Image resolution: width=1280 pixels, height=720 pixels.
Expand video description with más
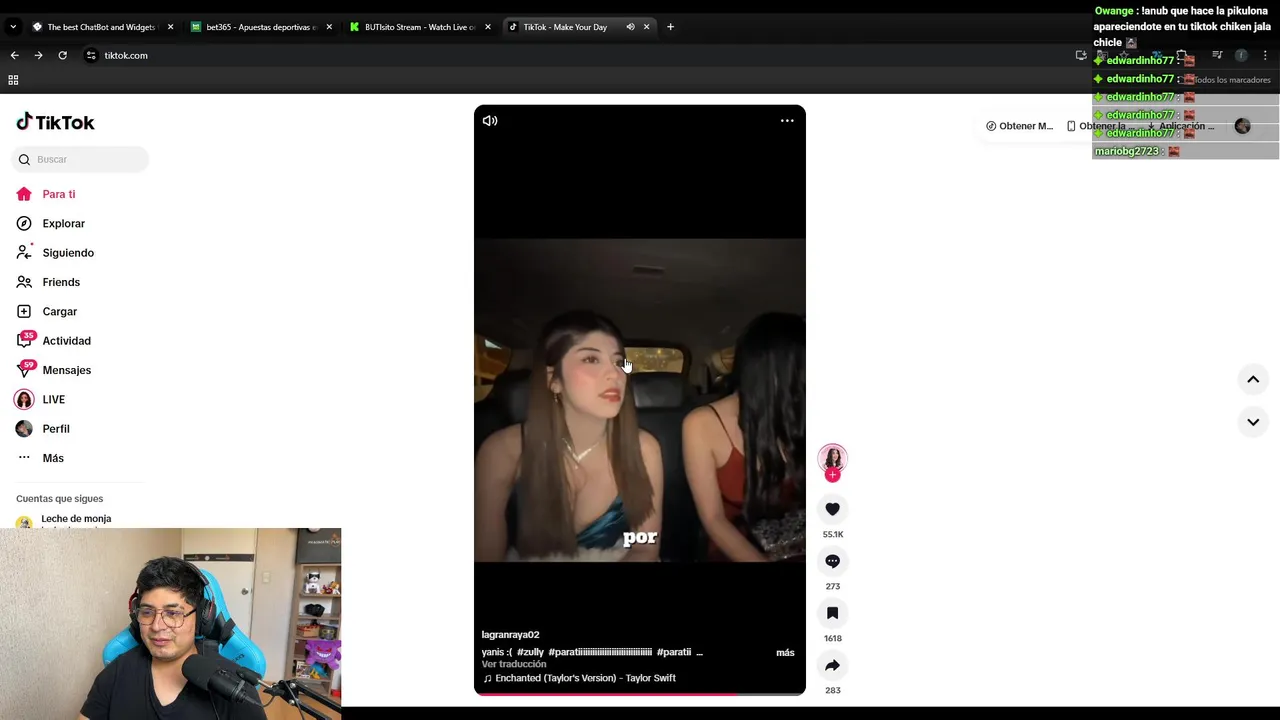coord(785,653)
